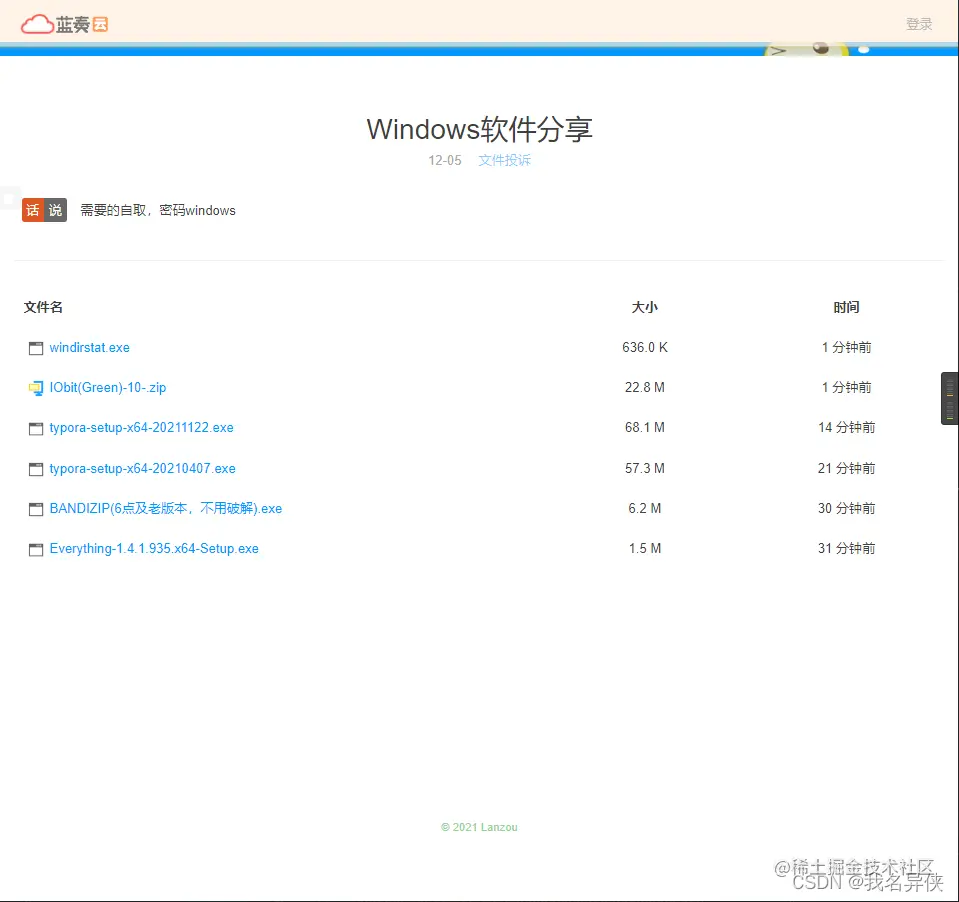The height and width of the screenshot is (902, 959).
Task: Open the BANDIZIP(6点及老版本，不用破解).exe link
Action: point(166,508)
